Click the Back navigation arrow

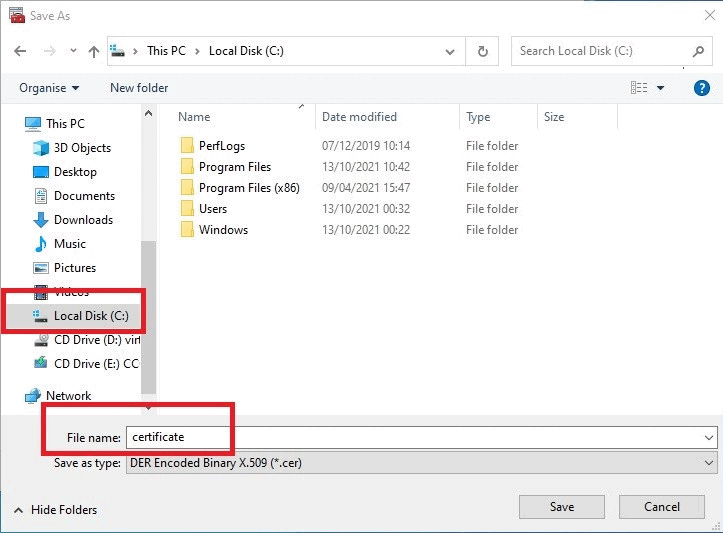click(20, 51)
